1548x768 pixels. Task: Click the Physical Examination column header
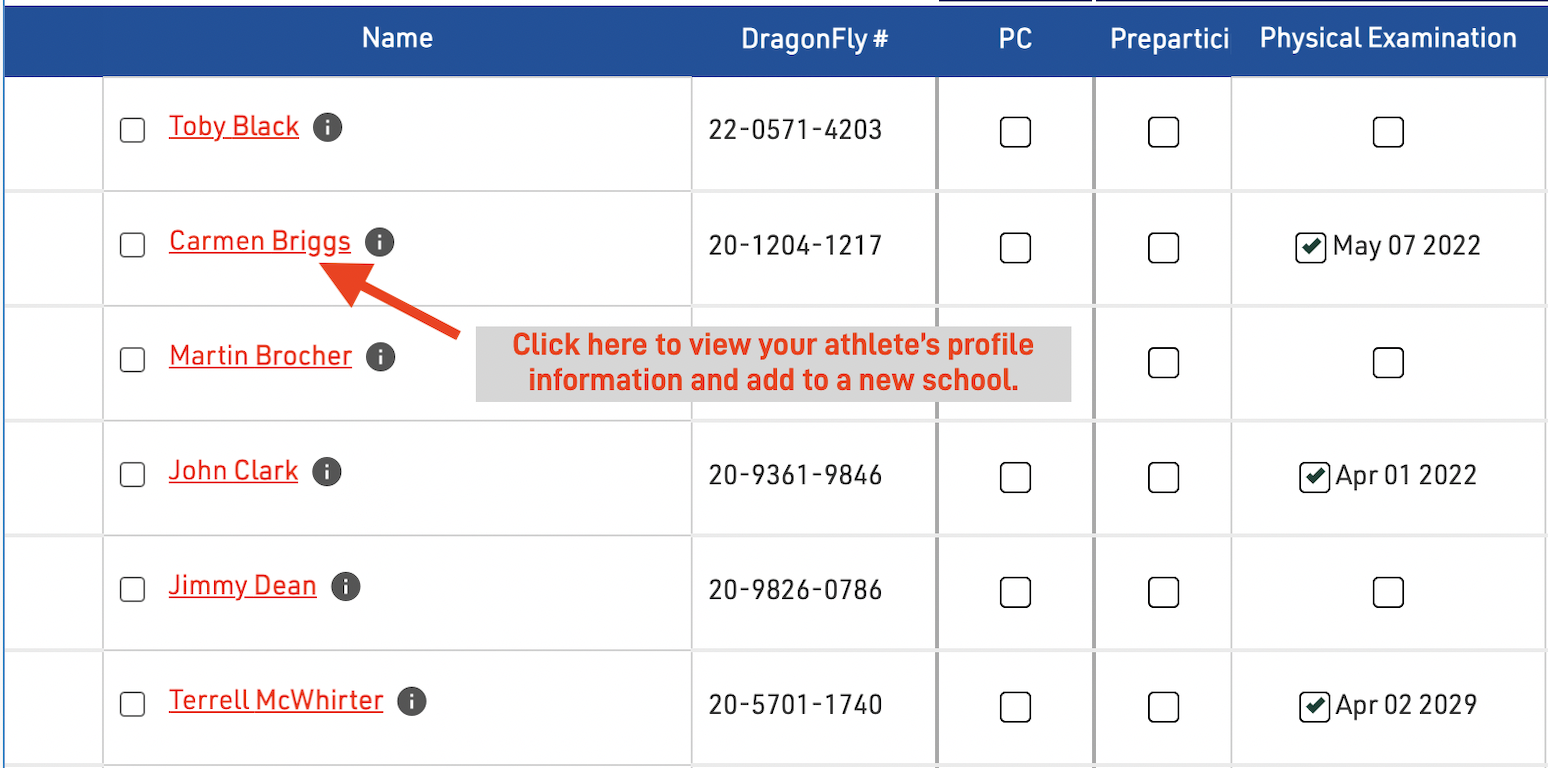point(1387,39)
